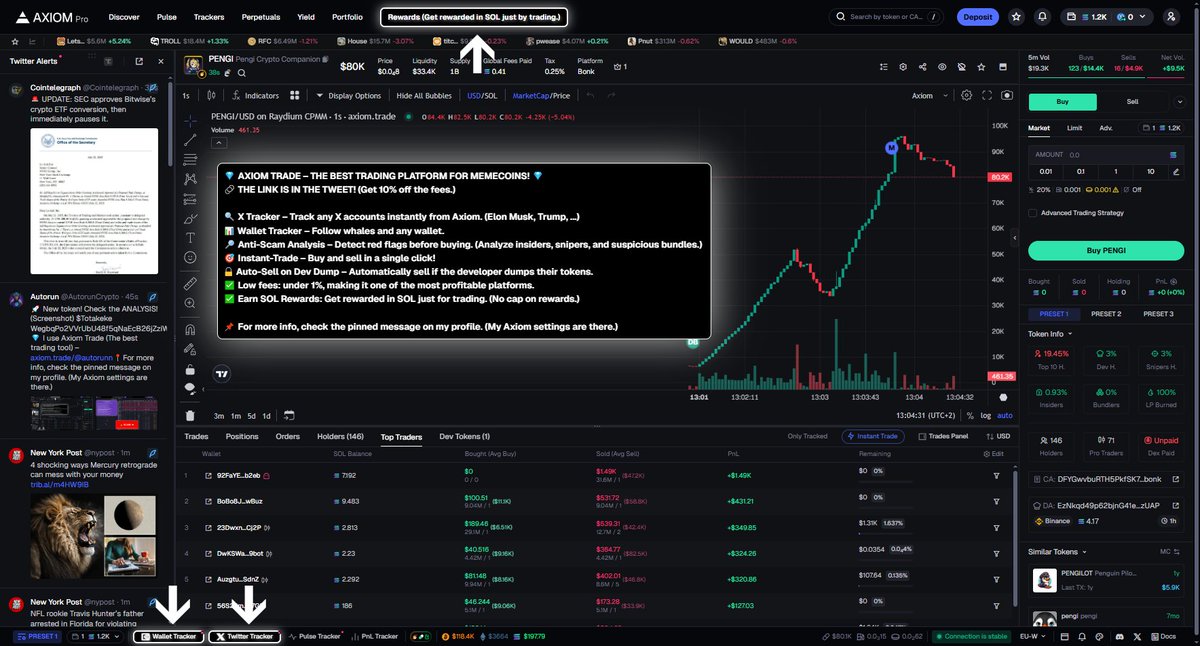Select the ruler measure tool
The height and width of the screenshot is (646, 1200).
point(190,284)
